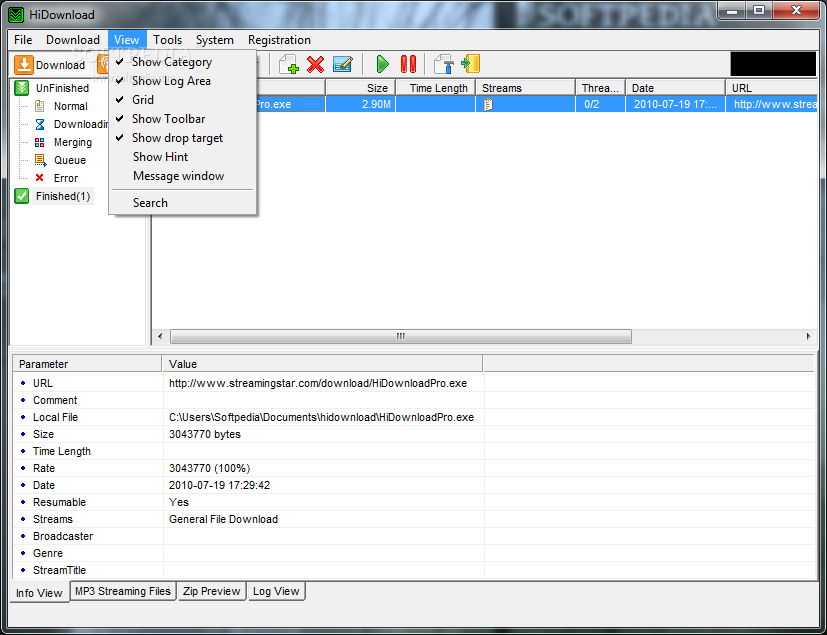Click the Queue category icon
827x635 pixels.
40,160
